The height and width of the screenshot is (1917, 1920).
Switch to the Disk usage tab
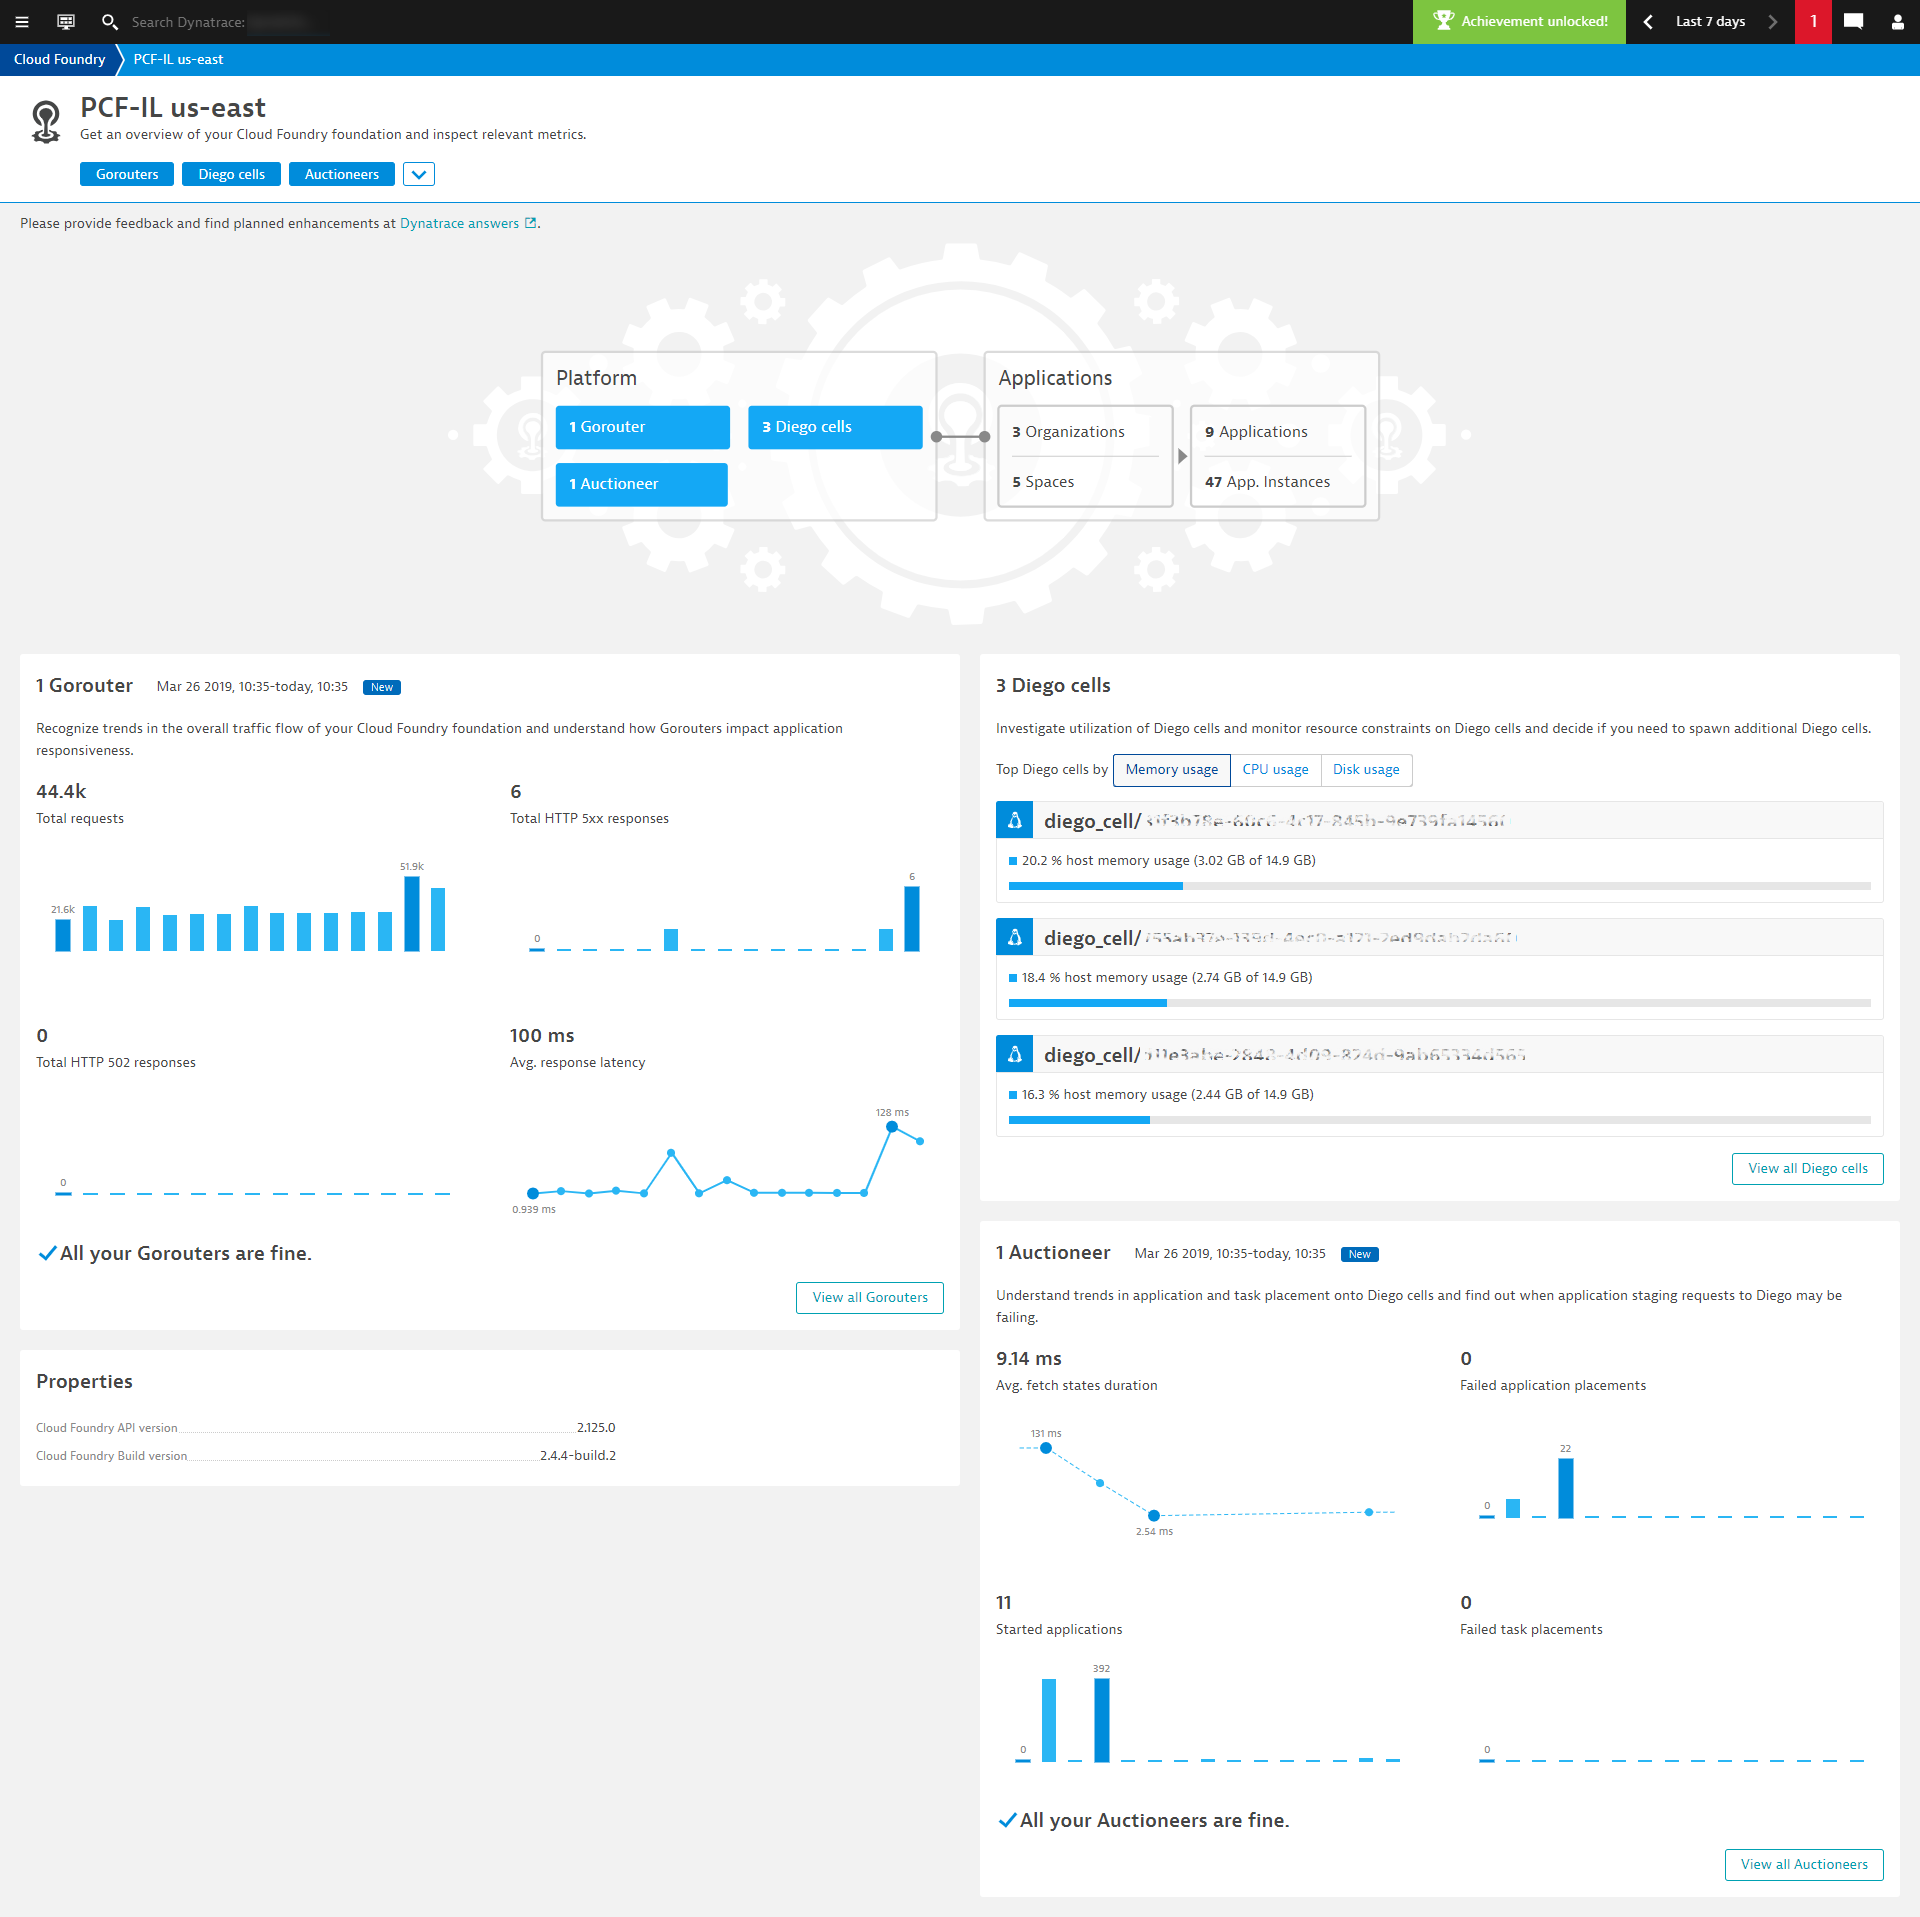click(1366, 769)
